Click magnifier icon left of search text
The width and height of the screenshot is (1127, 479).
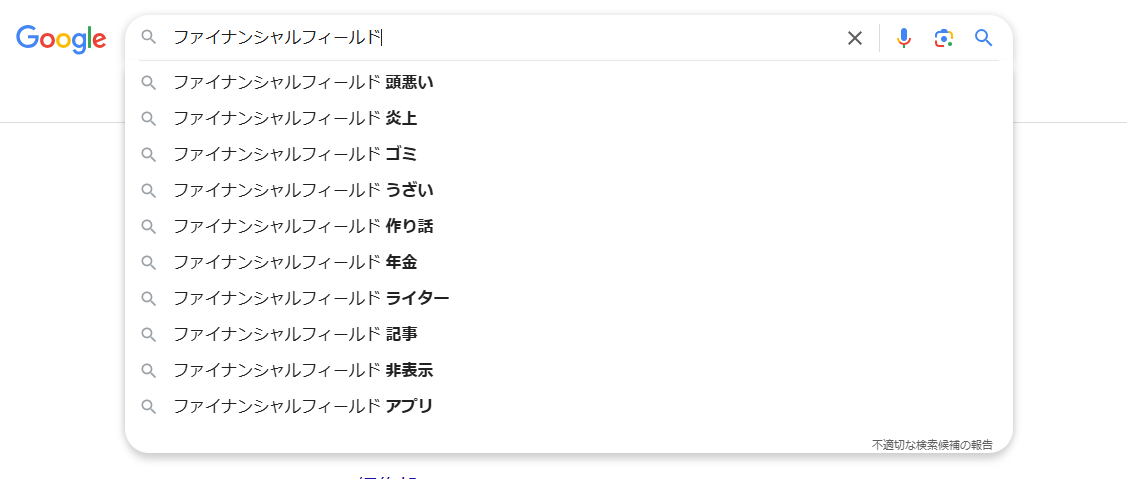click(149, 37)
